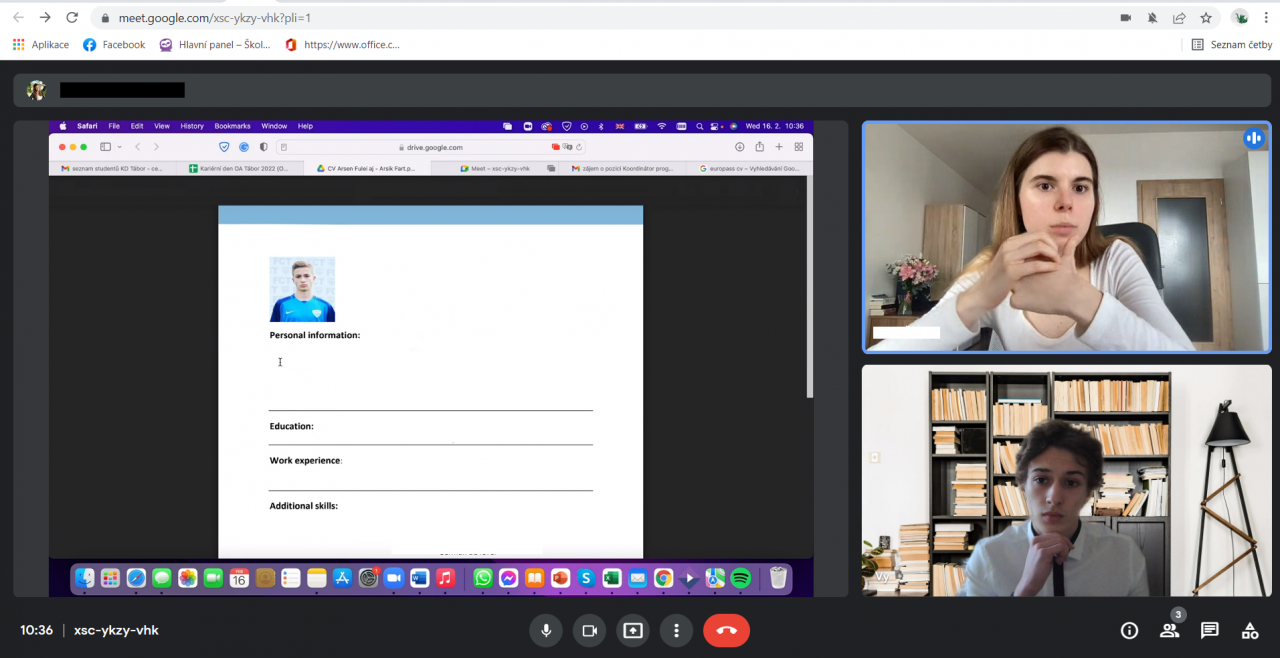Turn off the camera in call controls
Image resolution: width=1280 pixels, height=658 pixels.
coord(589,630)
